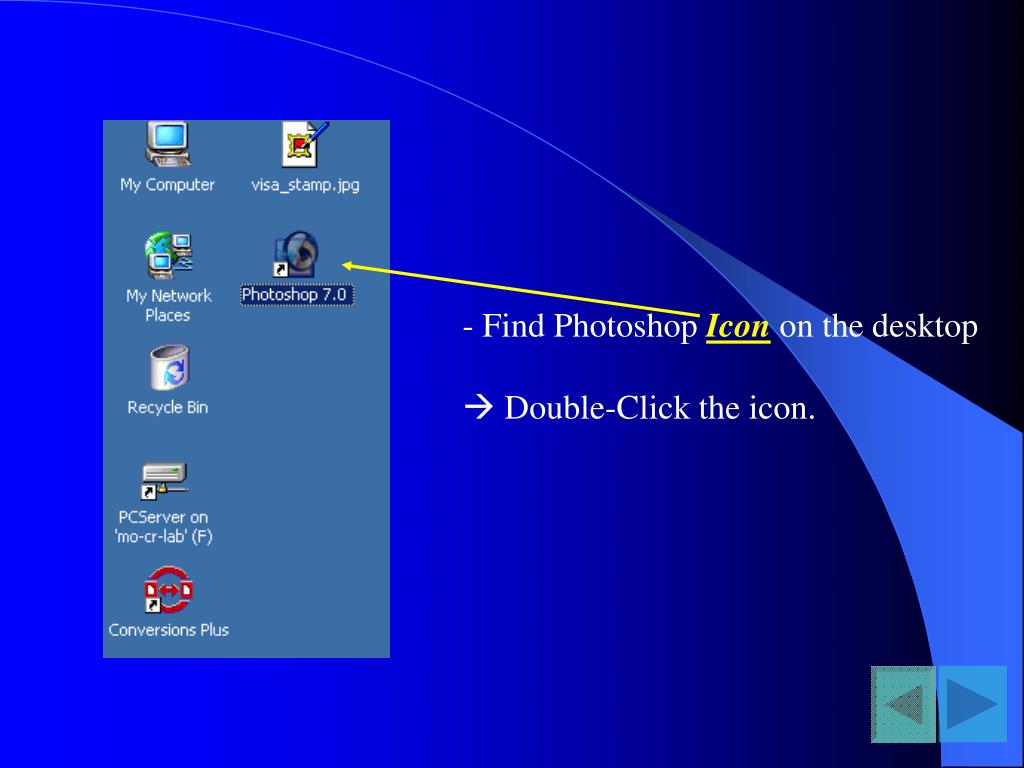Viewport: 1024px width, 768px height.
Task: Click the 'Recycle Bin' label text
Action: 168,408
